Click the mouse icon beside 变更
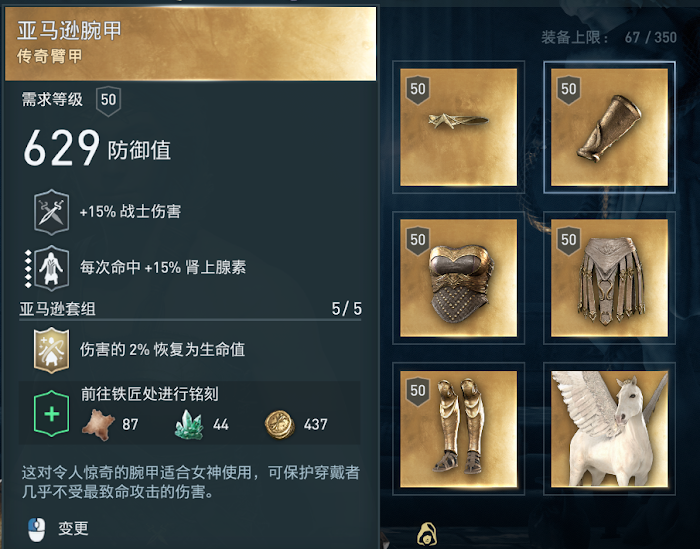 pyautogui.click(x=37, y=529)
